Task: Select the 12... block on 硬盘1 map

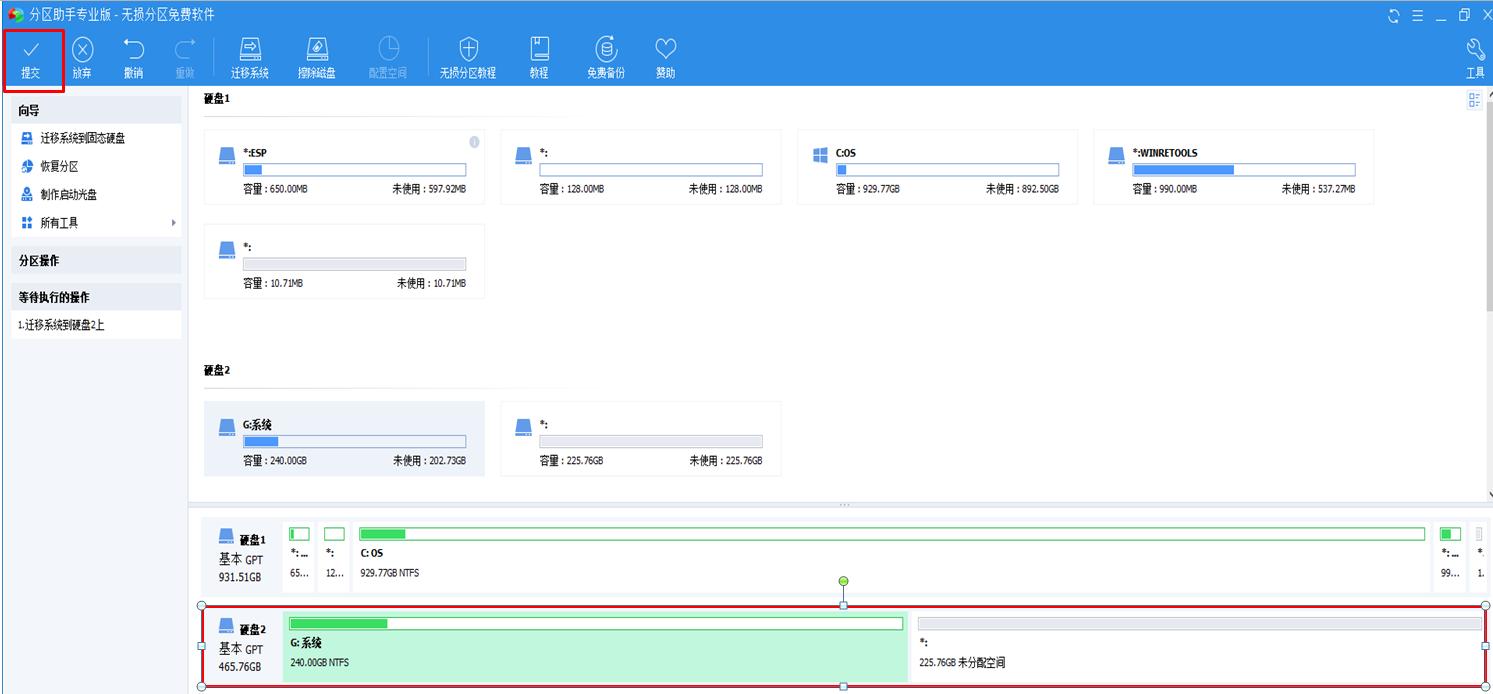Action: point(335,556)
